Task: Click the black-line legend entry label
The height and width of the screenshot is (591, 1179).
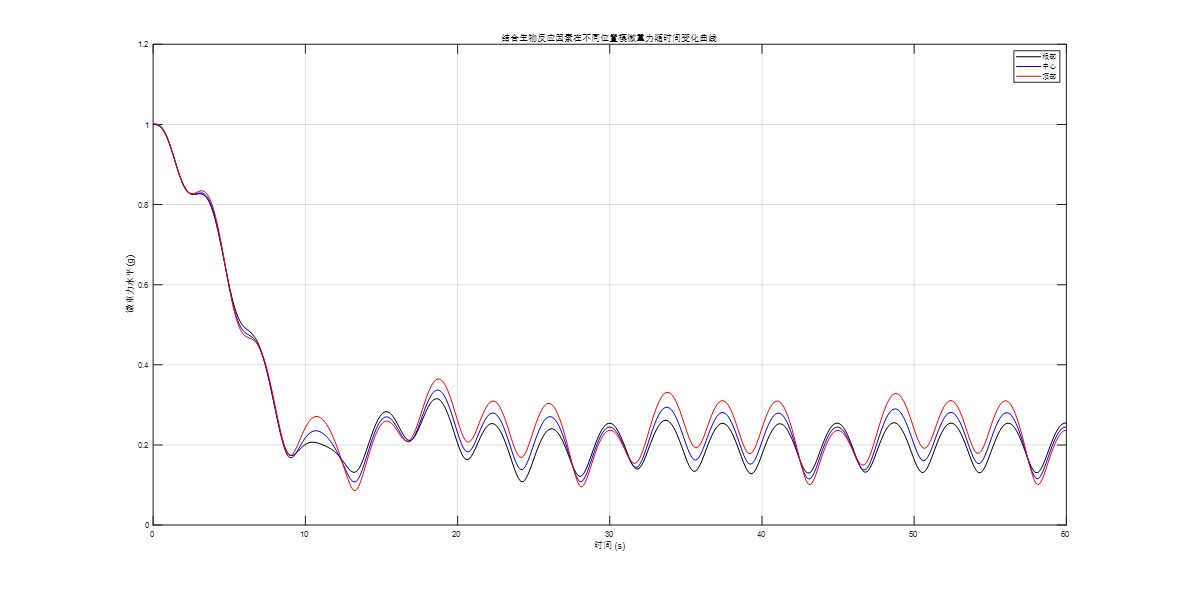Action: tap(1049, 56)
